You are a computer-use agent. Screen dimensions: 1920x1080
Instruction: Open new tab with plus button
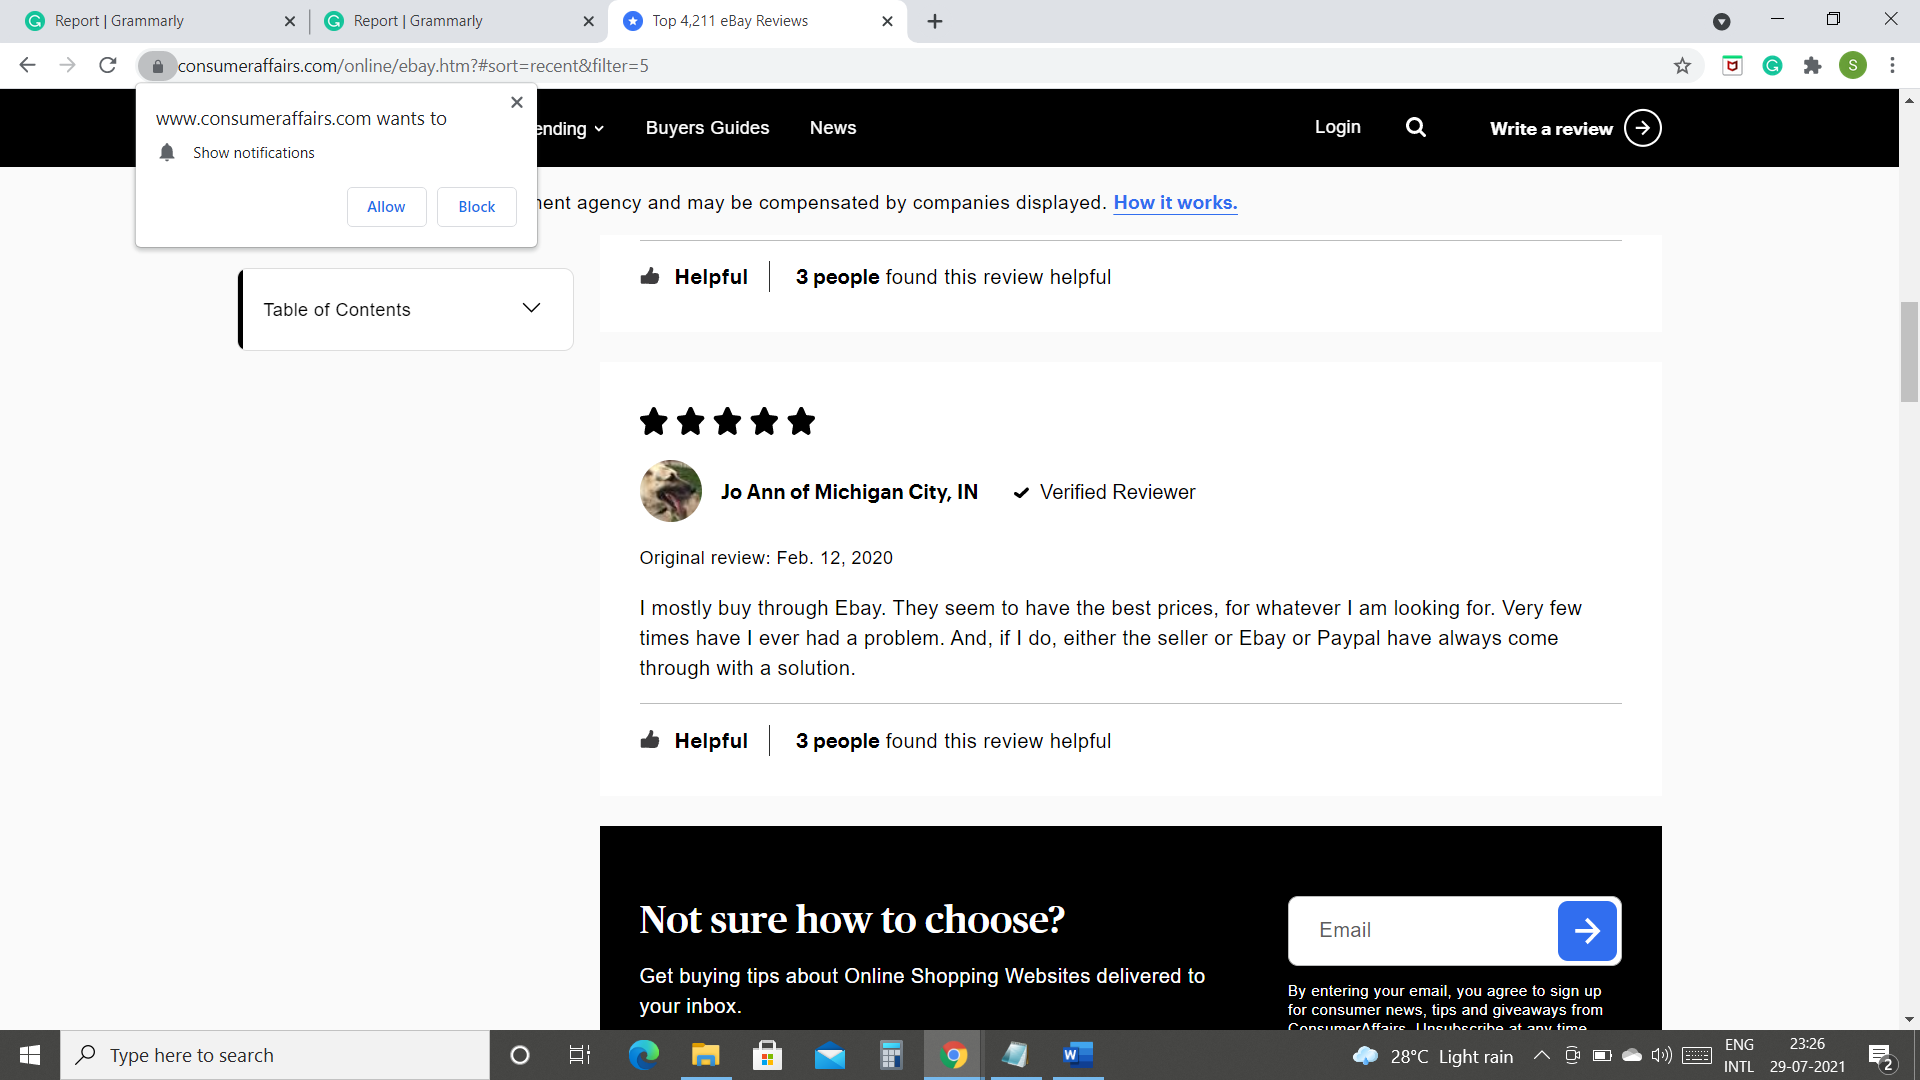pos(935,21)
